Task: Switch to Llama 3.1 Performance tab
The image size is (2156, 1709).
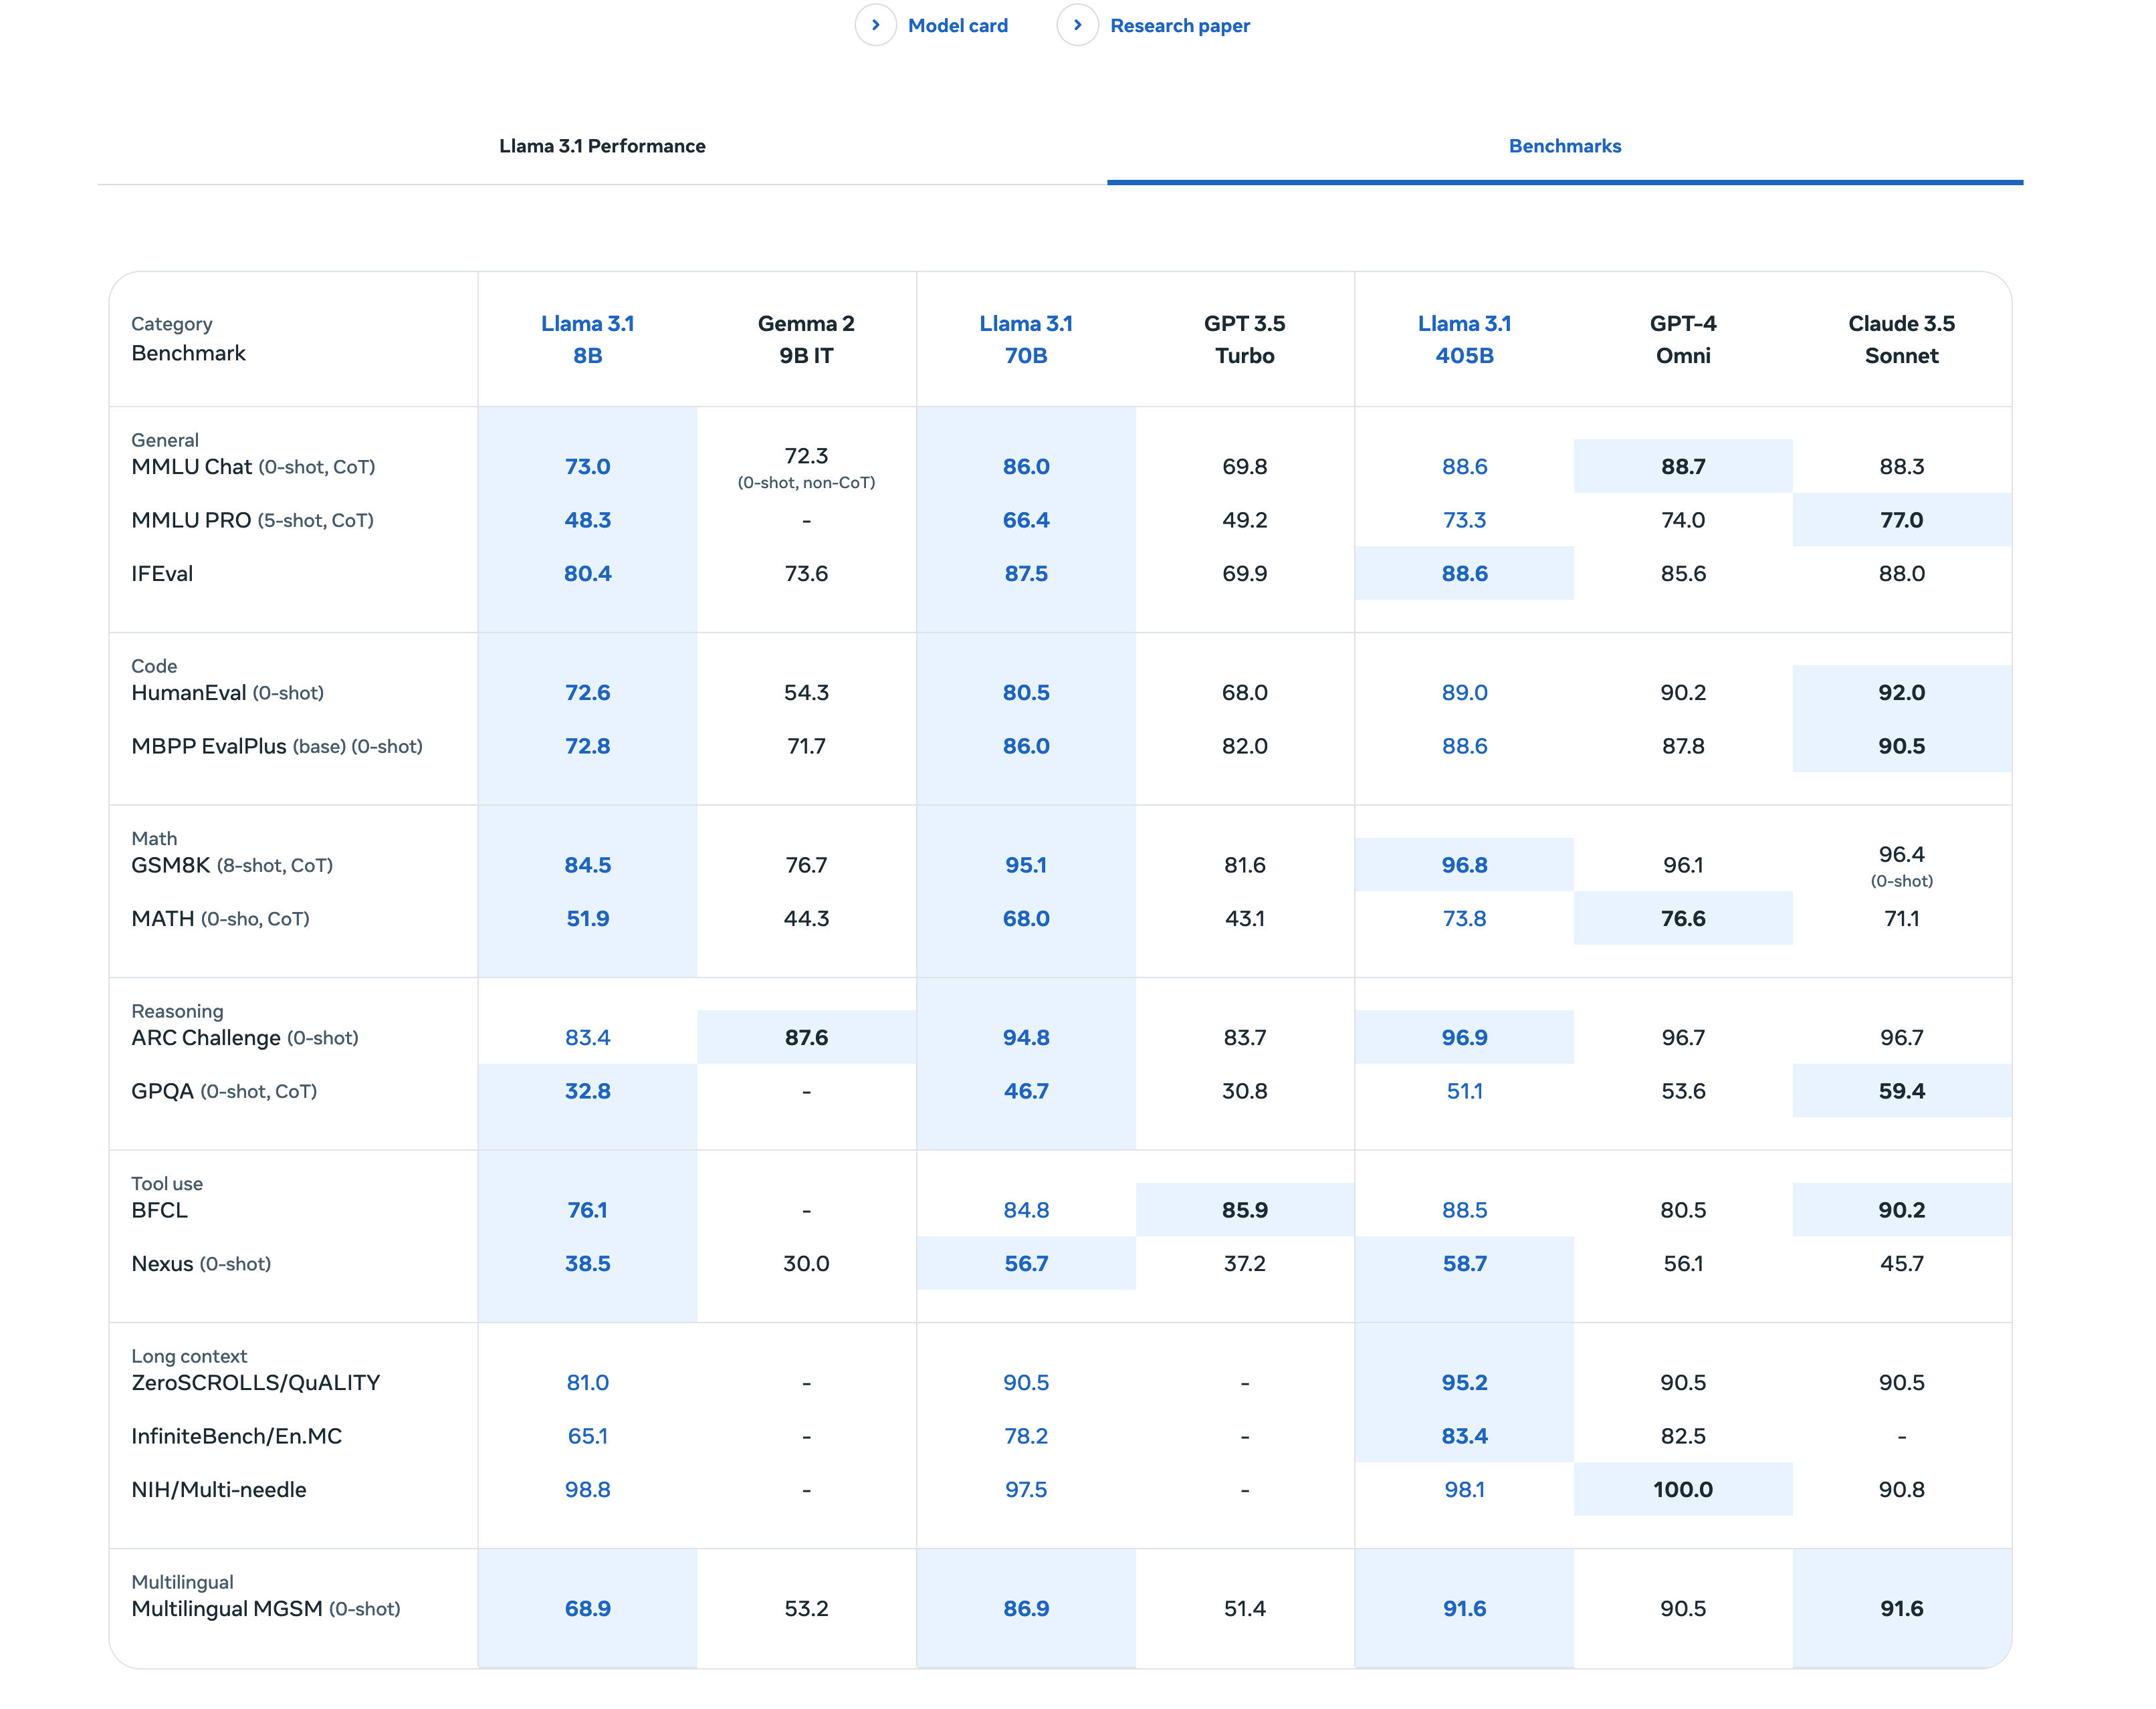Action: point(602,146)
